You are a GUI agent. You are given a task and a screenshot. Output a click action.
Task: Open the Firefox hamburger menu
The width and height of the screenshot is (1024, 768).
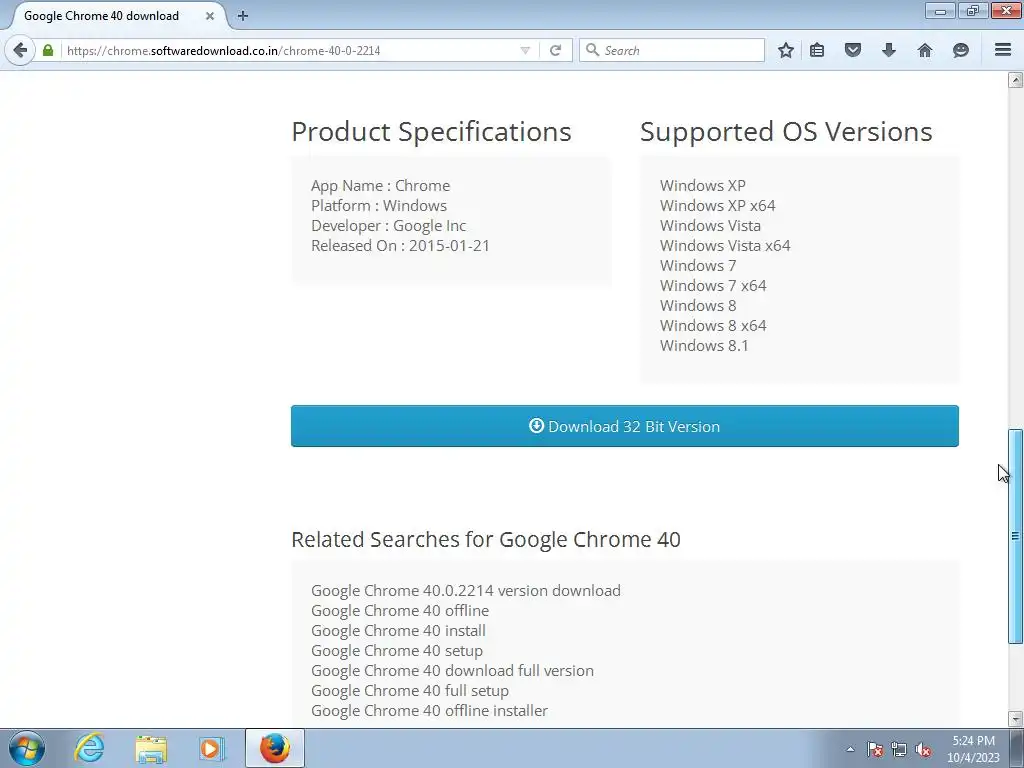coord(1003,50)
